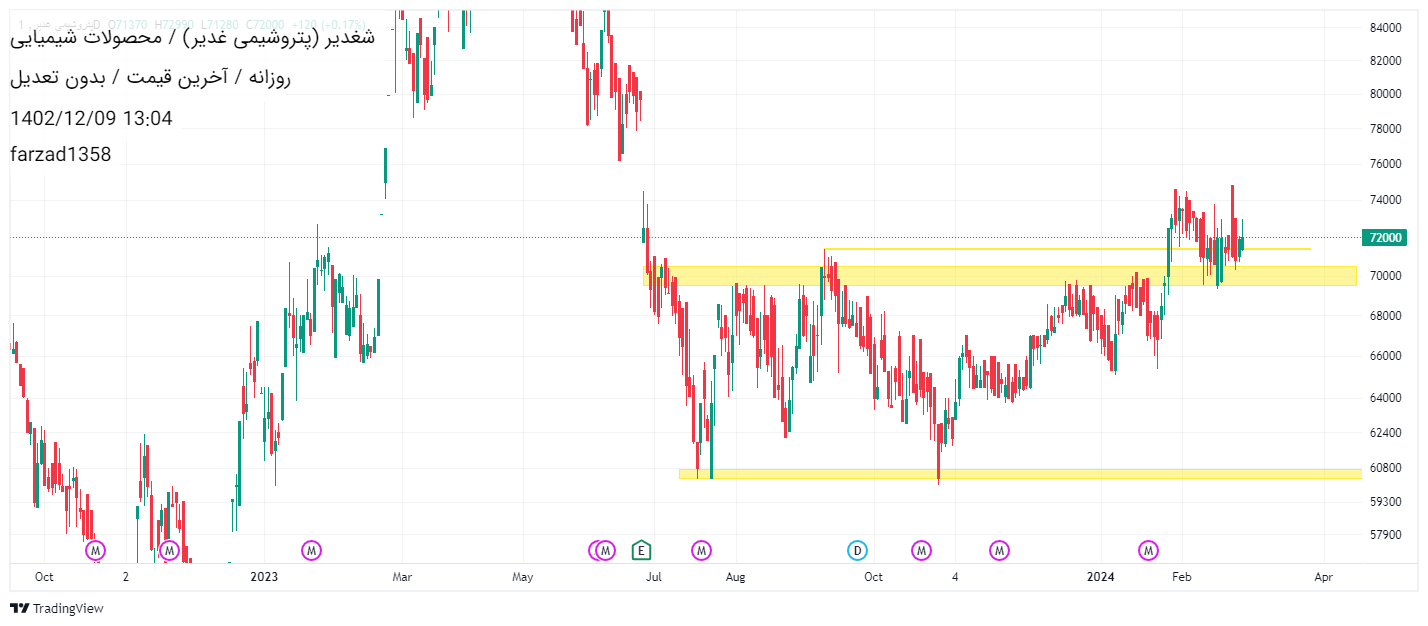This screenshot has width=1428, height=626.
Task: Click the 'Feb' time axis label
Action: click(1182, 577)
